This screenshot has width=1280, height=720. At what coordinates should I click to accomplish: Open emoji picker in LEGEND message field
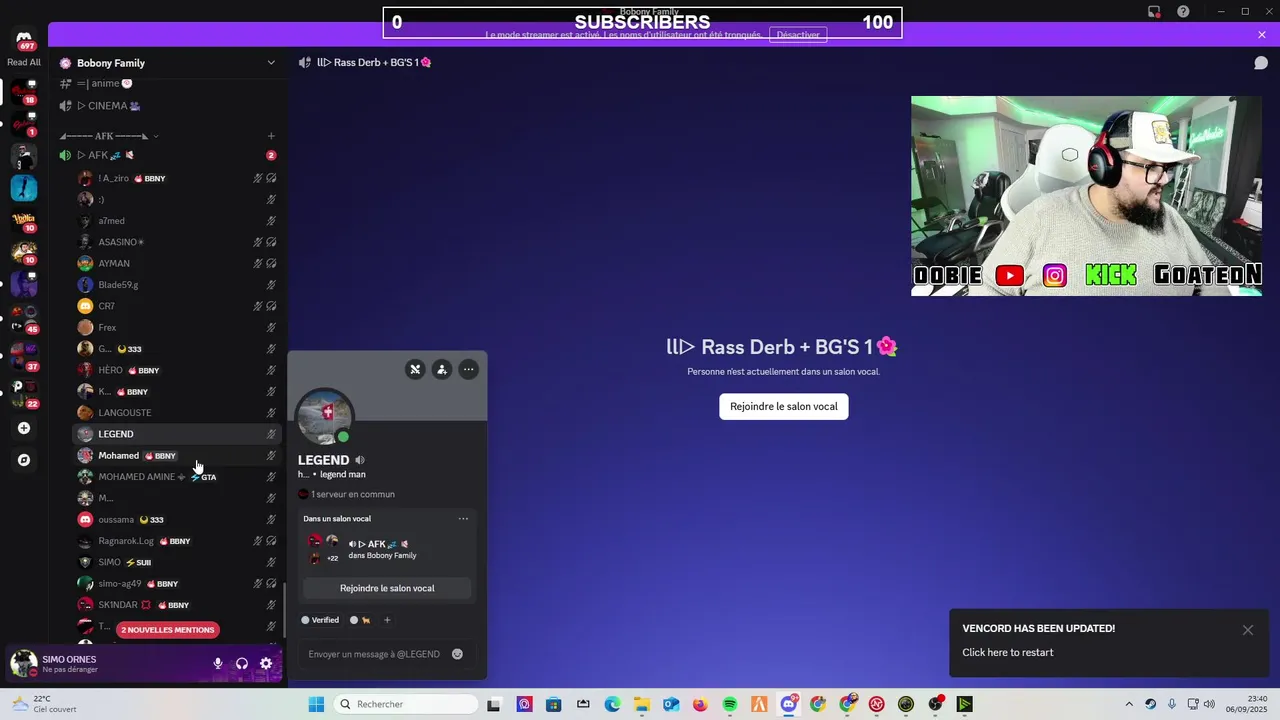457,654
